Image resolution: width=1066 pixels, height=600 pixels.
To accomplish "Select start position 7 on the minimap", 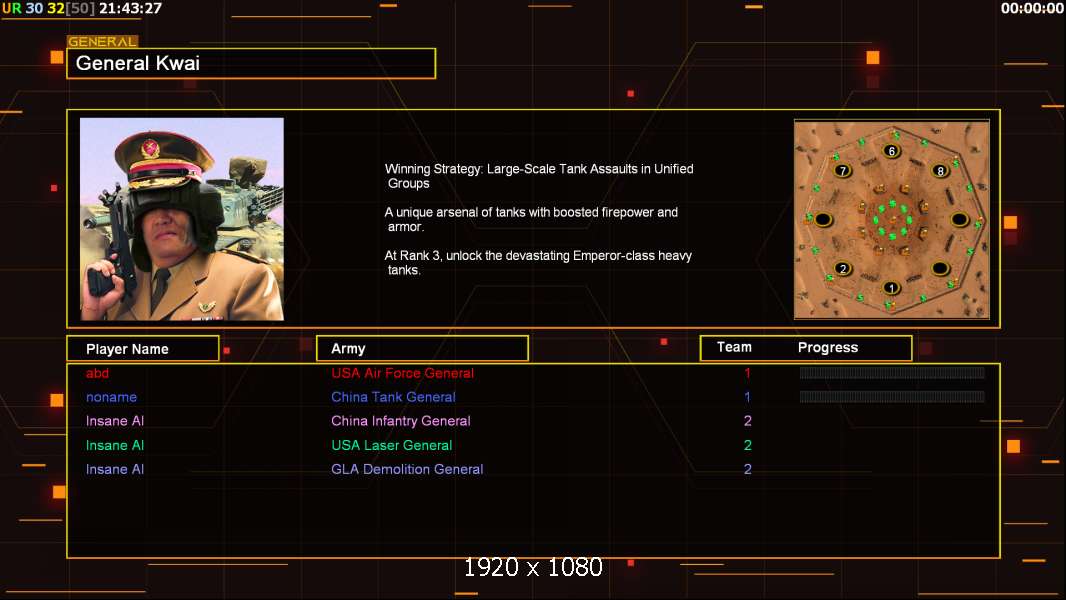I will click(842, 171).
